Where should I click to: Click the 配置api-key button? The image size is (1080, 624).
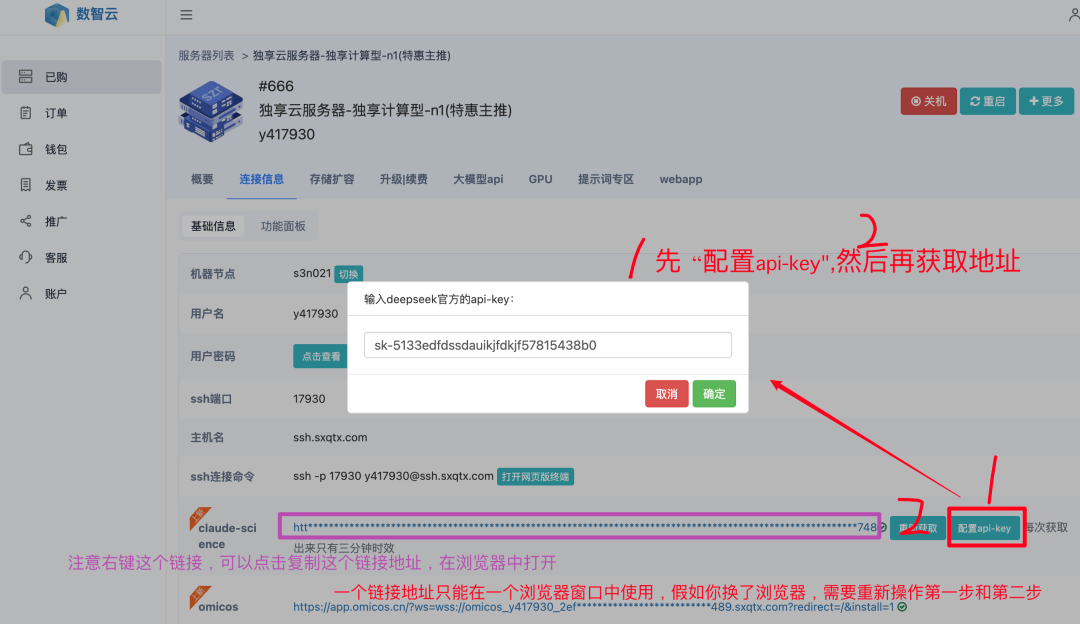[x=984, y=528]
